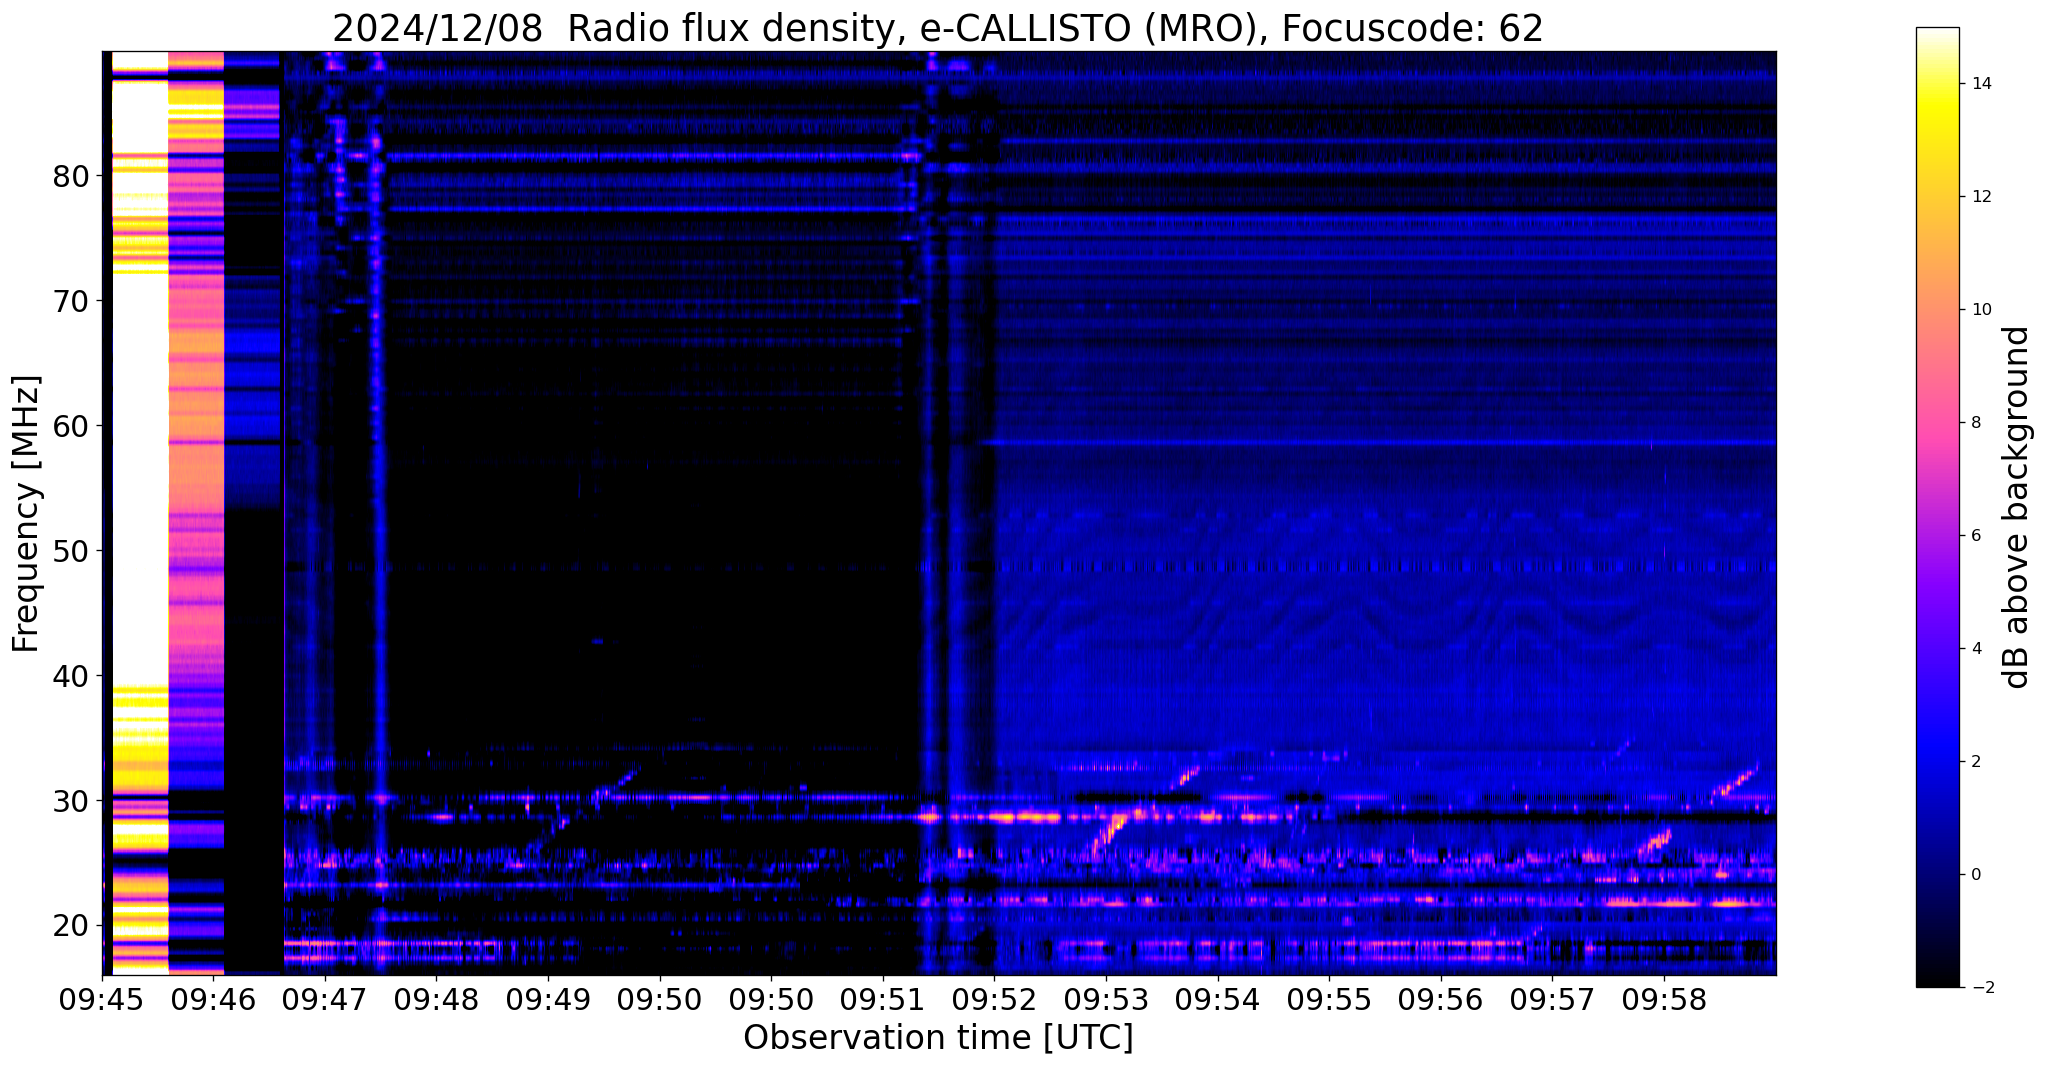Click the 09:46 time tick label
The width and height of the screenshot is (2047, 1067).
(x=214, y=999)
